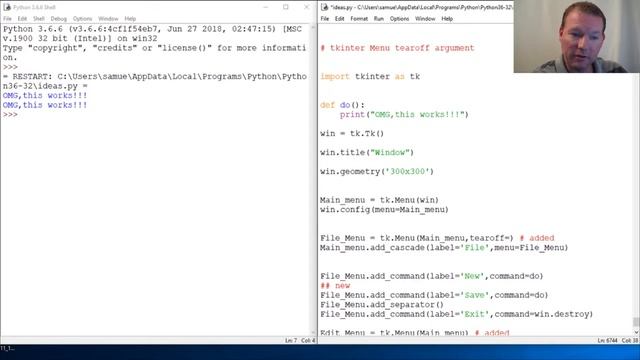Click the Ln/Col indicator in shell status bar
The height and width of the screenshot is (360, 640).
[300, 340]
